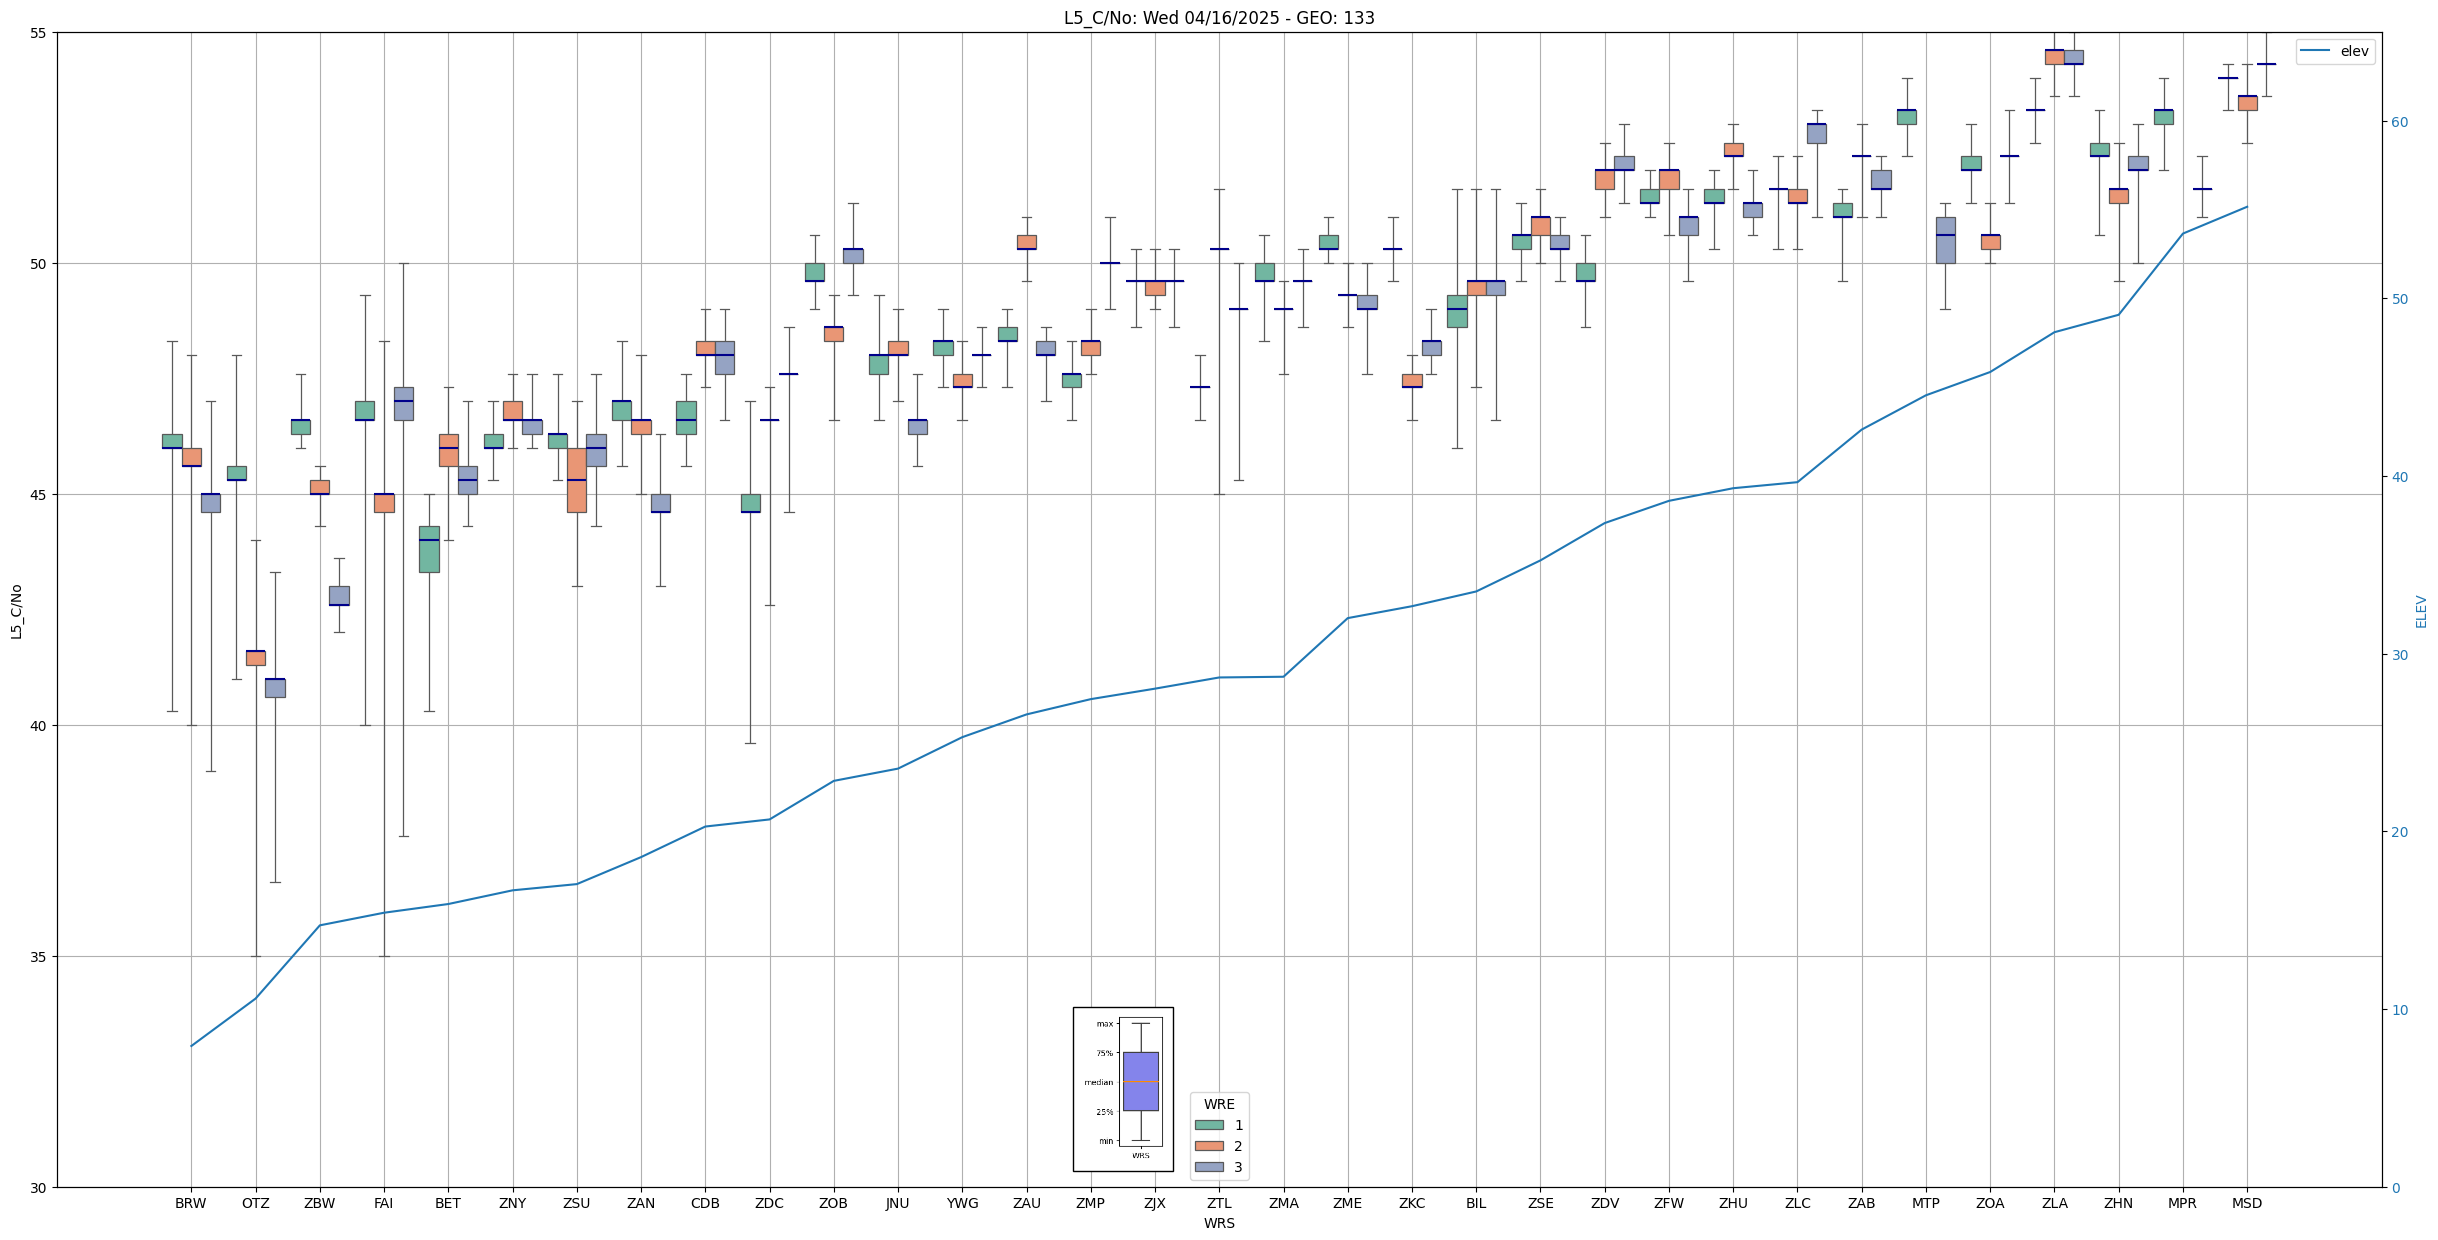Click the ZTL station tick label
The image size is (2438, 1240).
coord(1219,1203)
